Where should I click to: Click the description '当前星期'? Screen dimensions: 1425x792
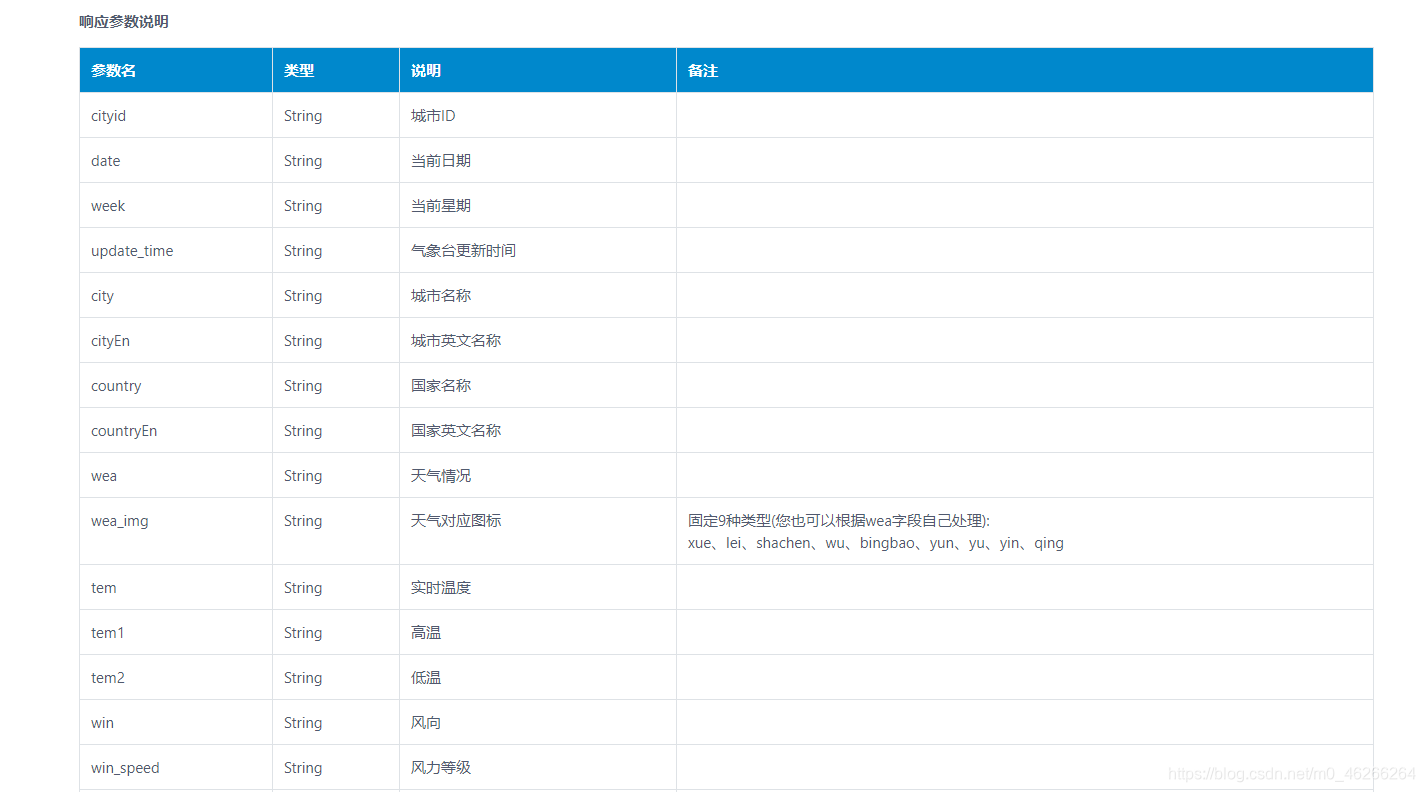click(441, 206)
